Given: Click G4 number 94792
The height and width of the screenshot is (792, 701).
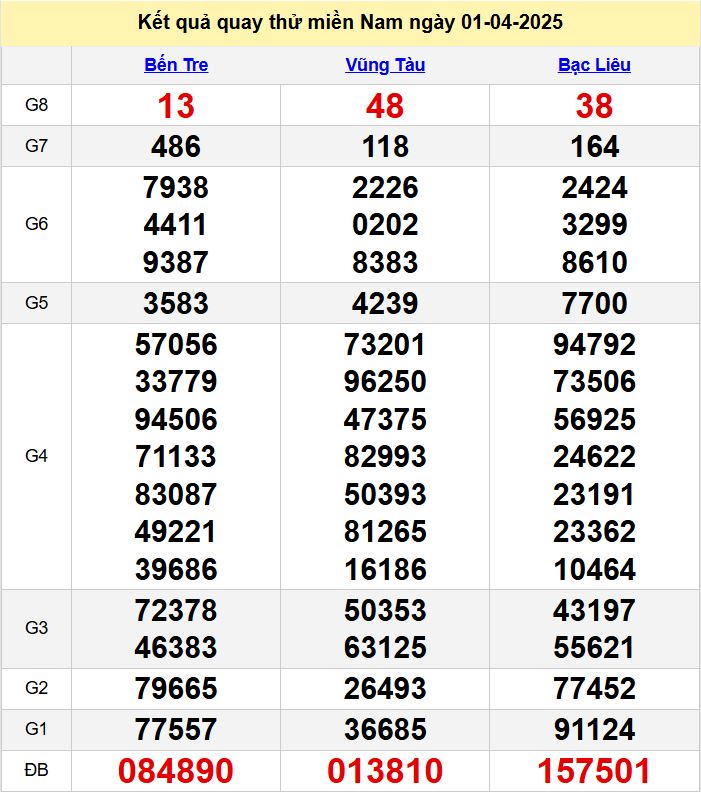Looking at the screenshot, I should pyautogui.click(x=594, y=344).
